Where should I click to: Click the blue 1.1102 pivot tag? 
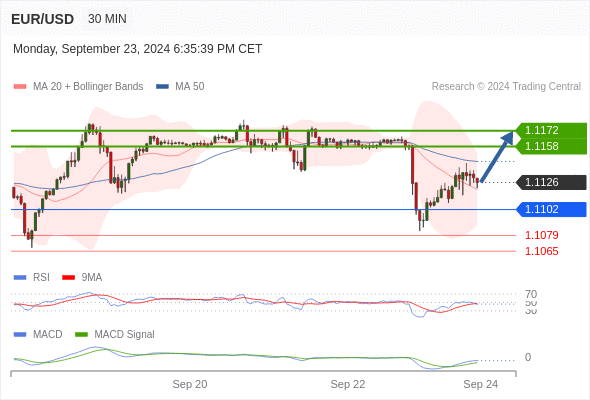[x=551, y=209]
